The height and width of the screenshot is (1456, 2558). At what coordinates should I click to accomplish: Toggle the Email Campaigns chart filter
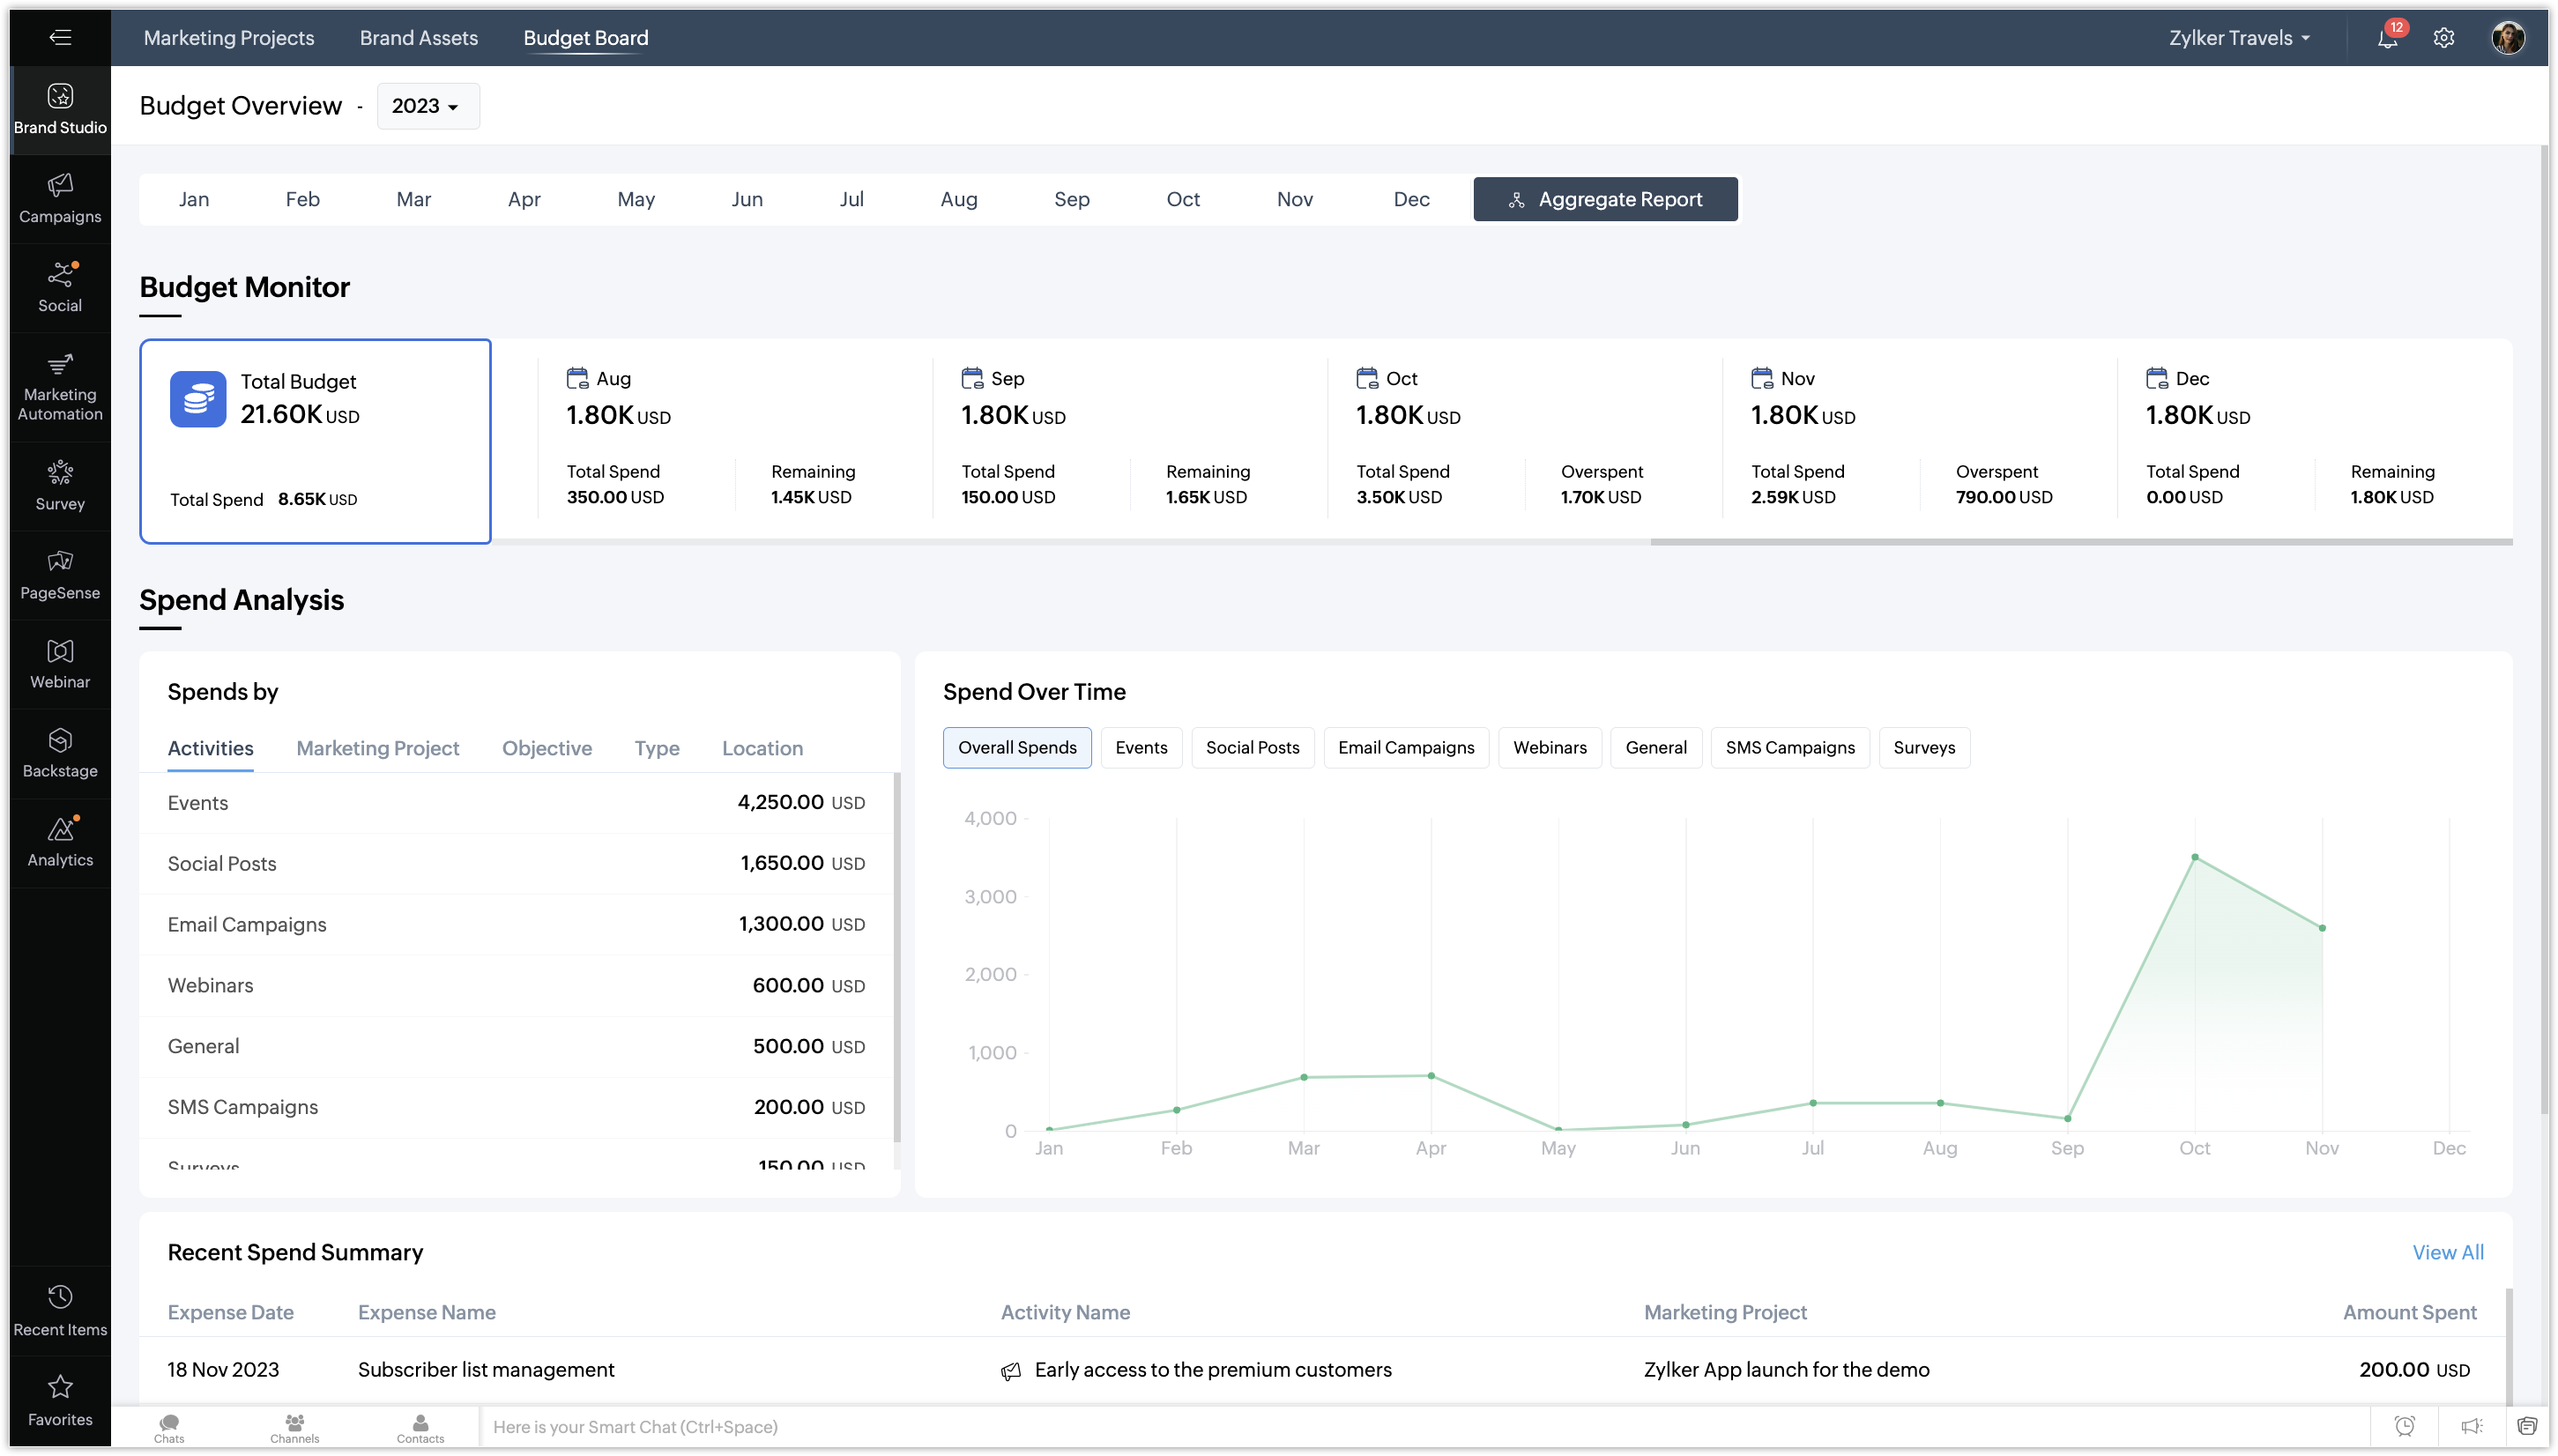coord(1405,747)
